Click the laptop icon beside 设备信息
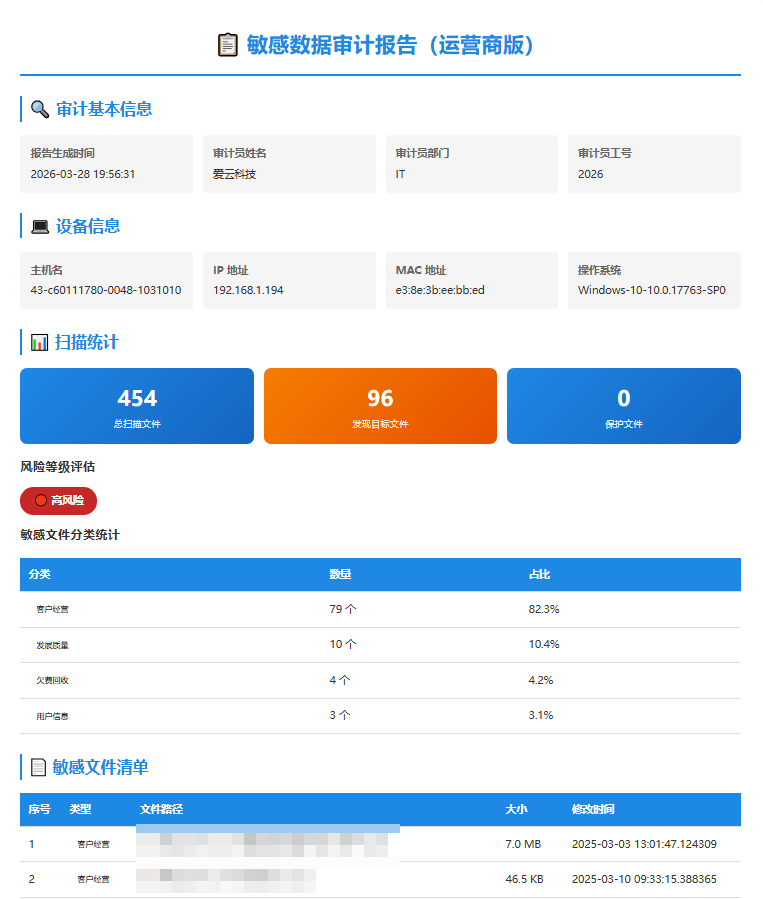 [40, 226]
